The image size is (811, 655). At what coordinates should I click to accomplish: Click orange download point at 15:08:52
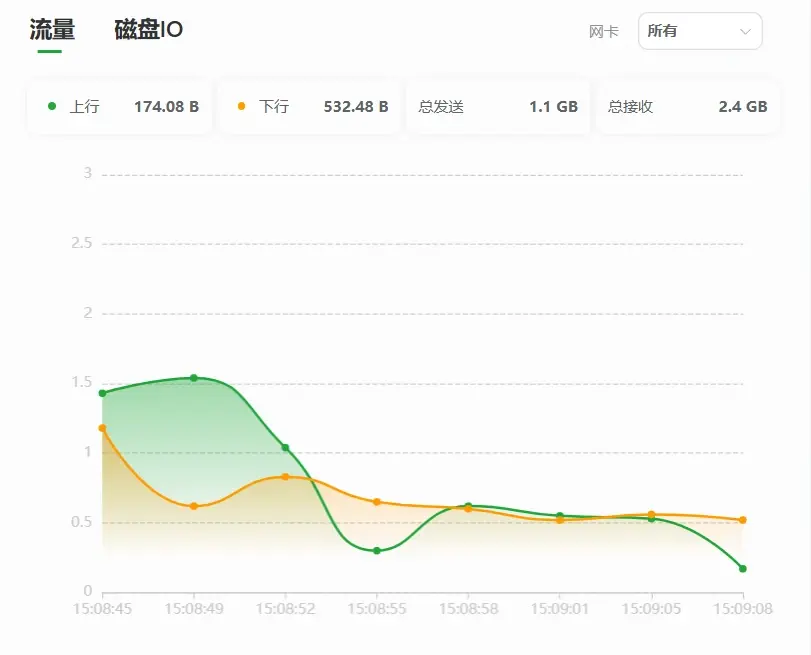[285, 477]
